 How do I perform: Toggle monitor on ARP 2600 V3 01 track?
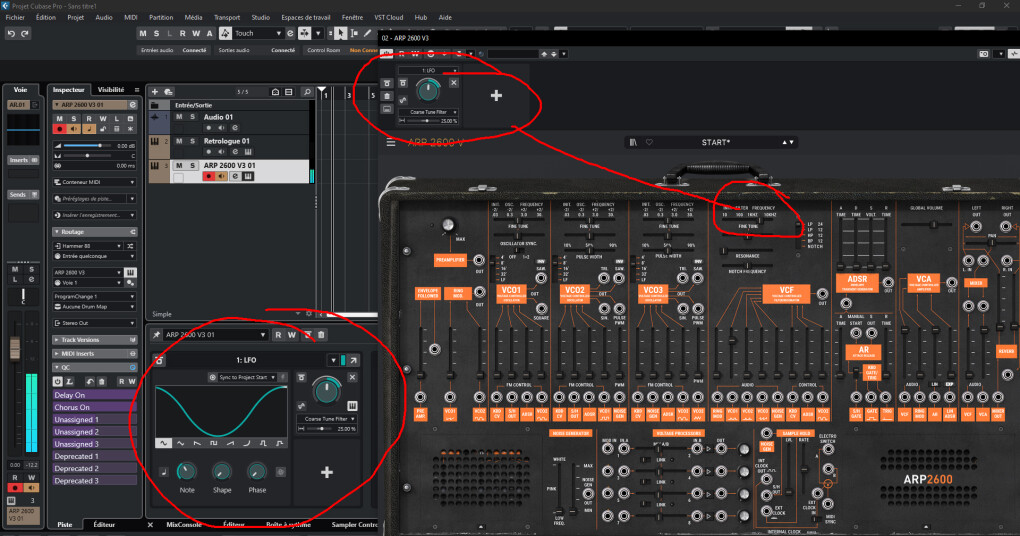click(221, 176)
